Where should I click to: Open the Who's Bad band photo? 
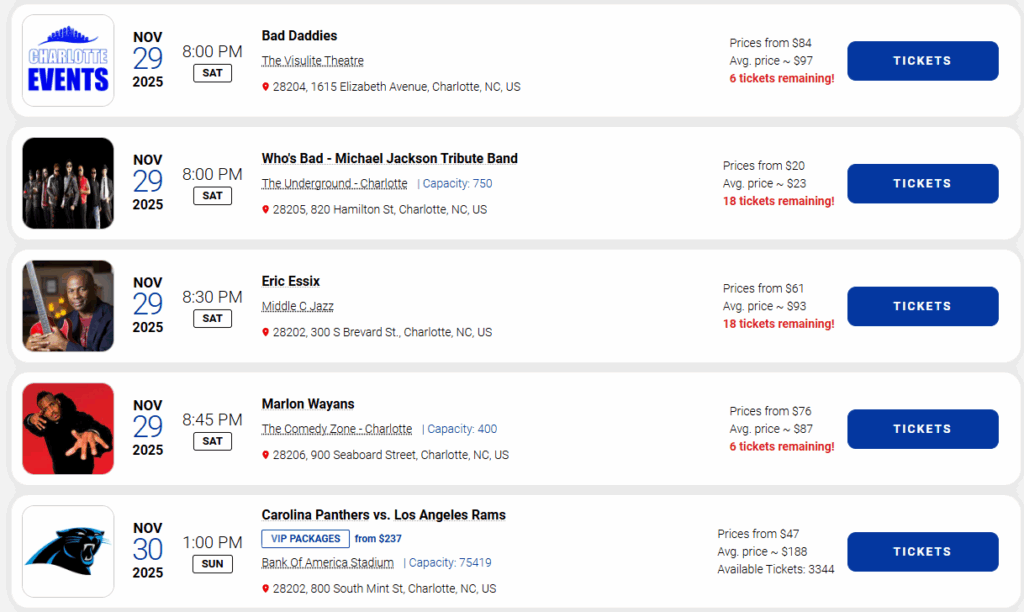68,183
